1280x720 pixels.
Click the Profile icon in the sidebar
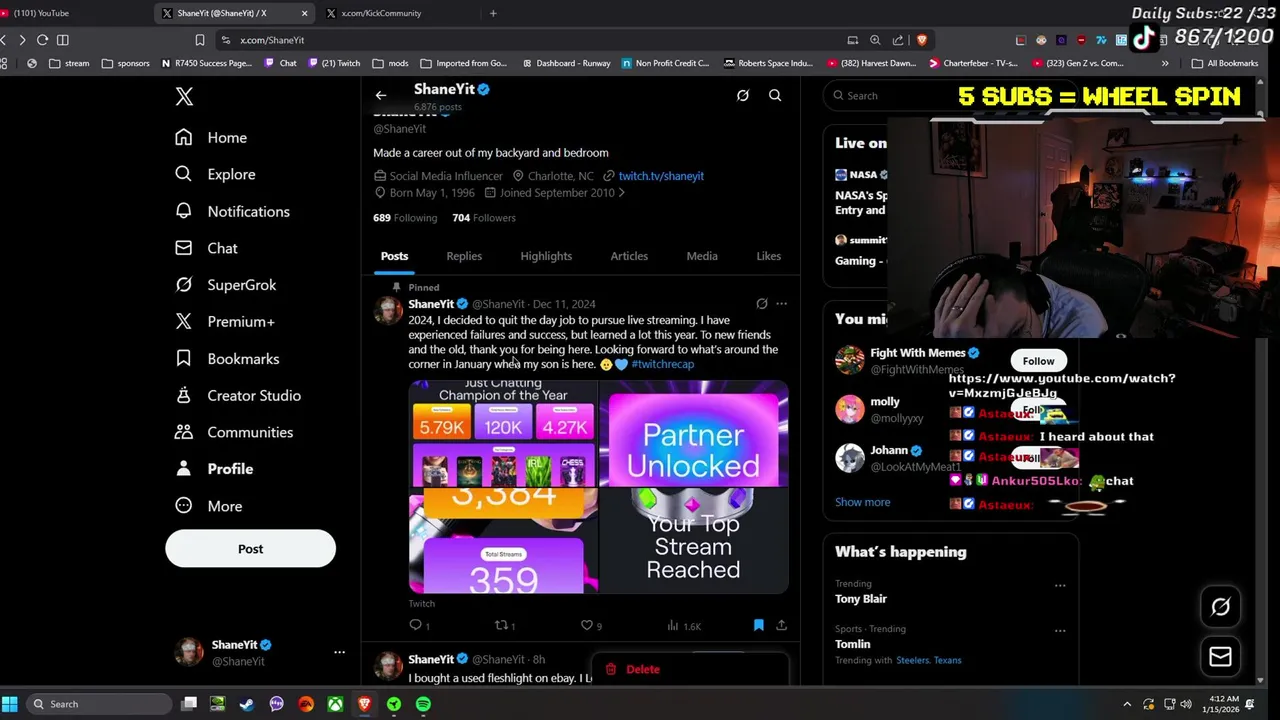183,468
